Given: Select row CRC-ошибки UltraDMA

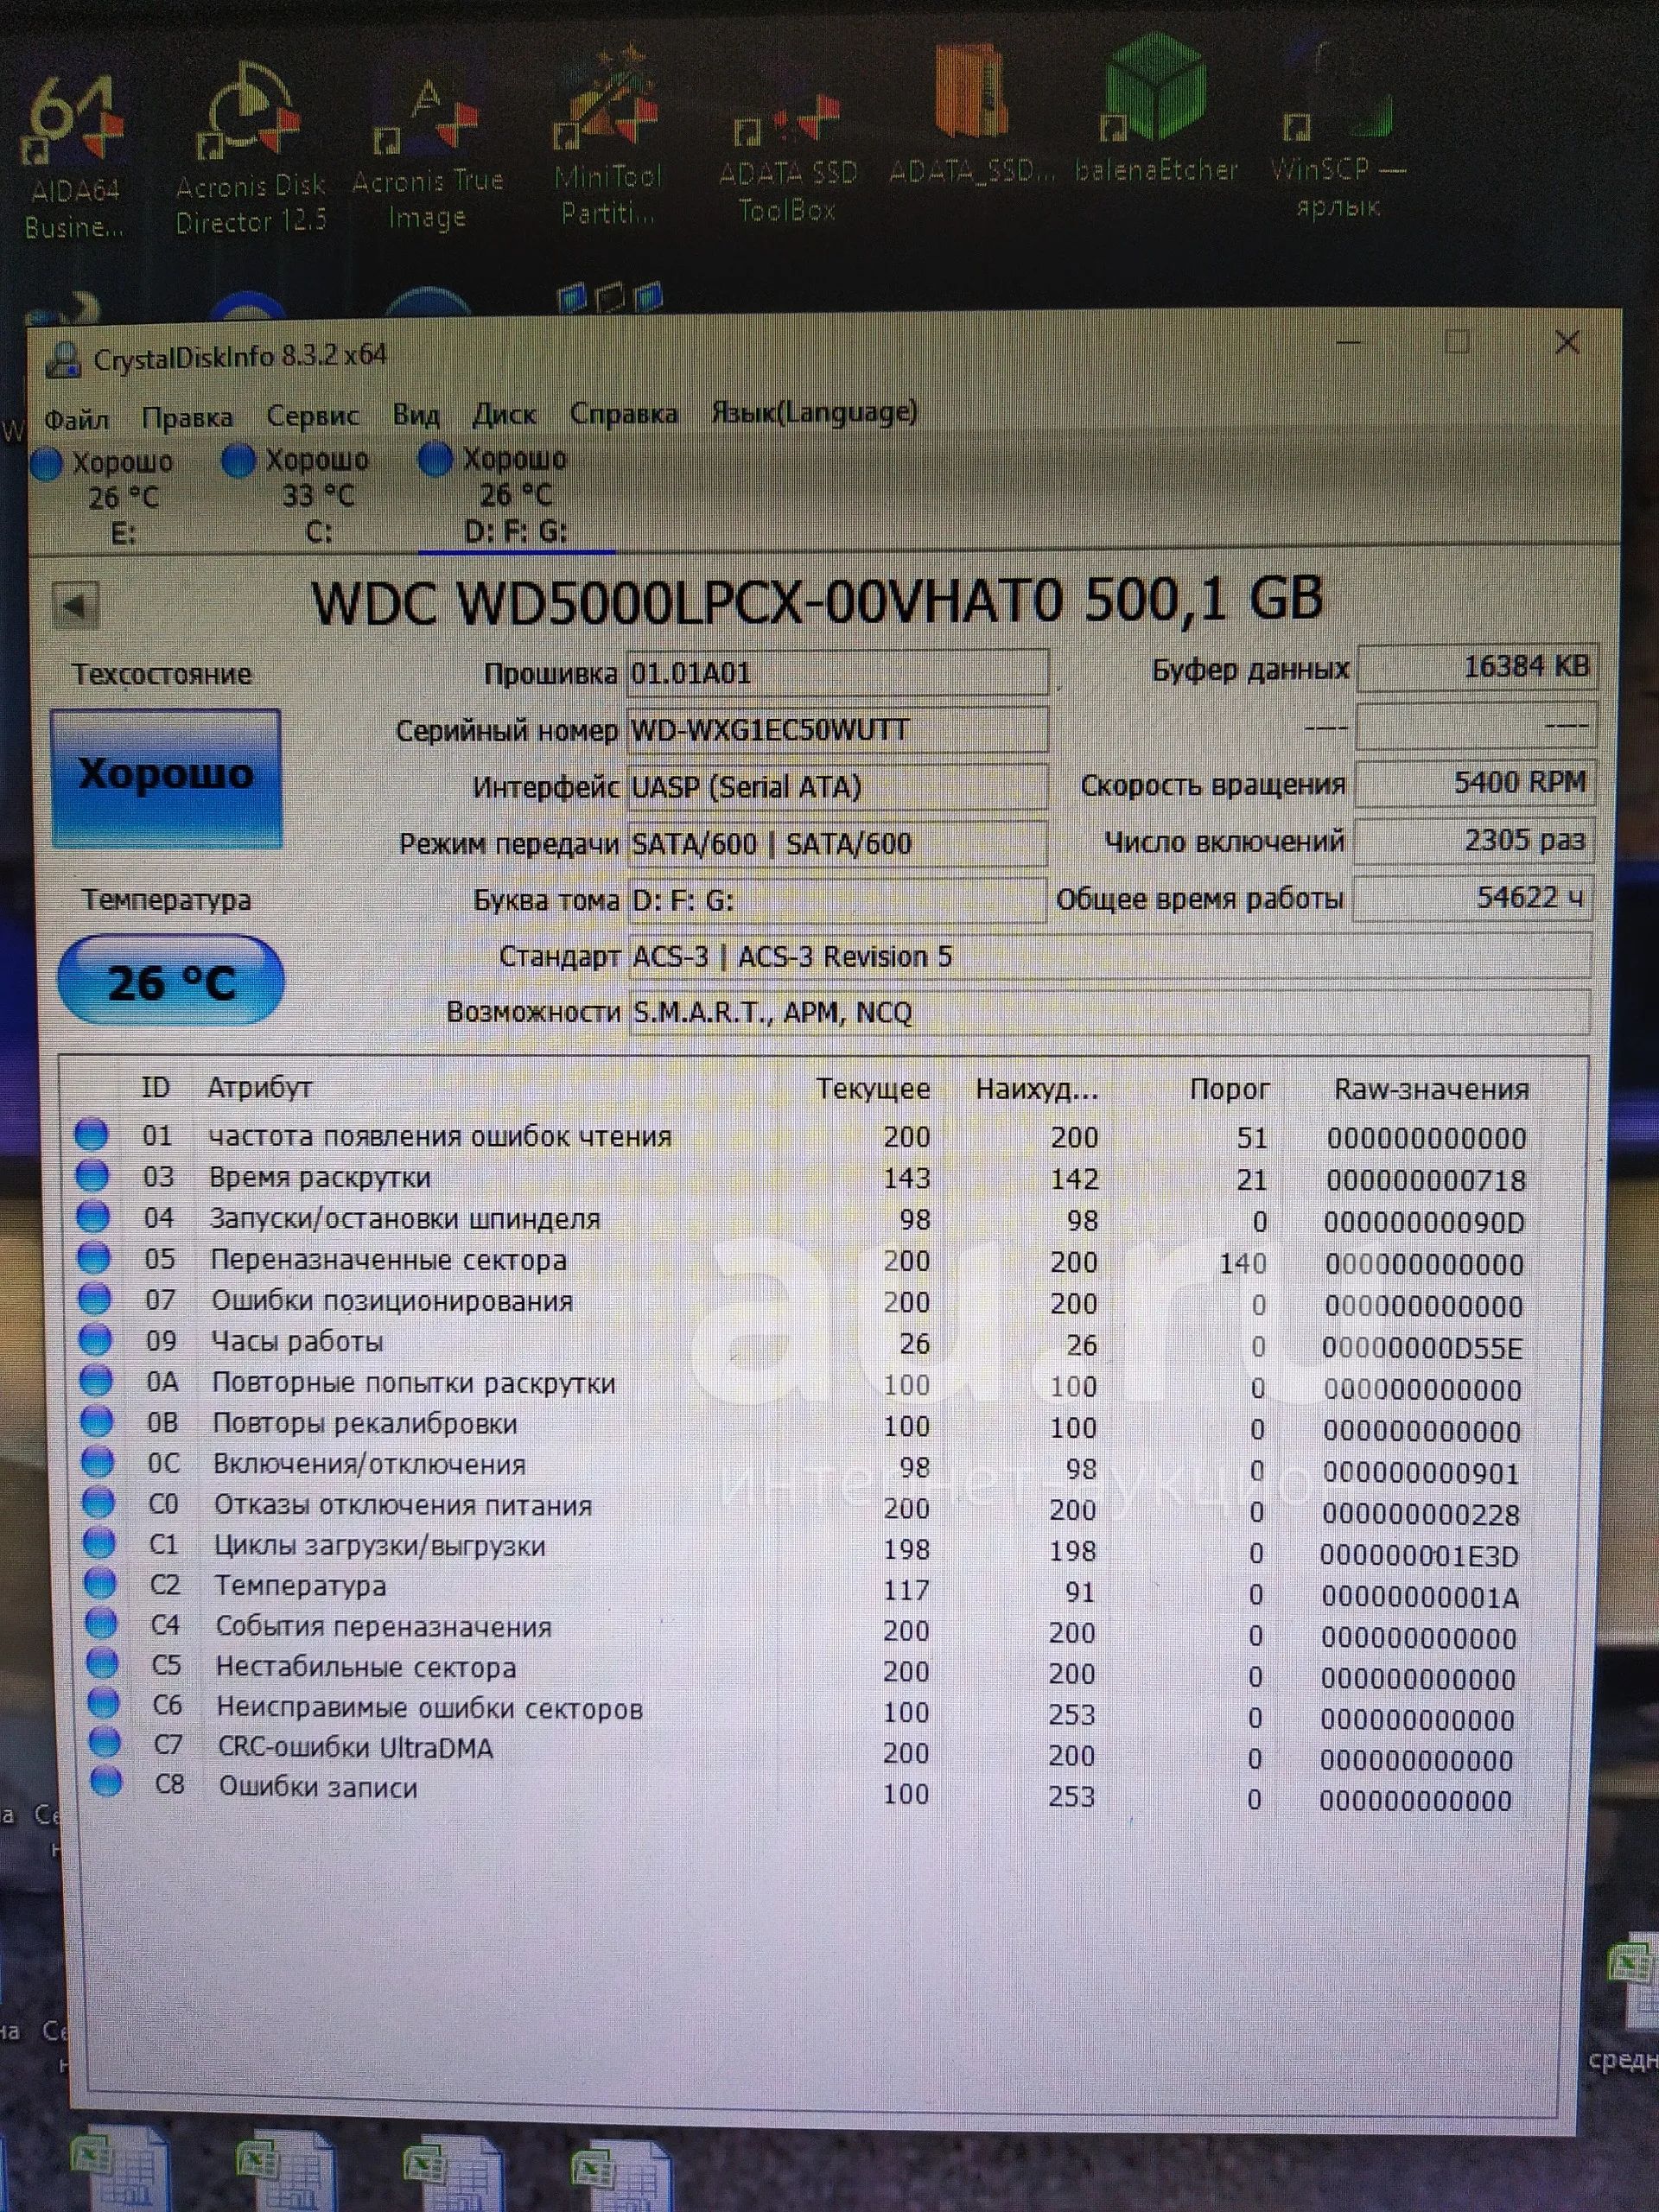Looking at the screenshot, I should 800,1752.
